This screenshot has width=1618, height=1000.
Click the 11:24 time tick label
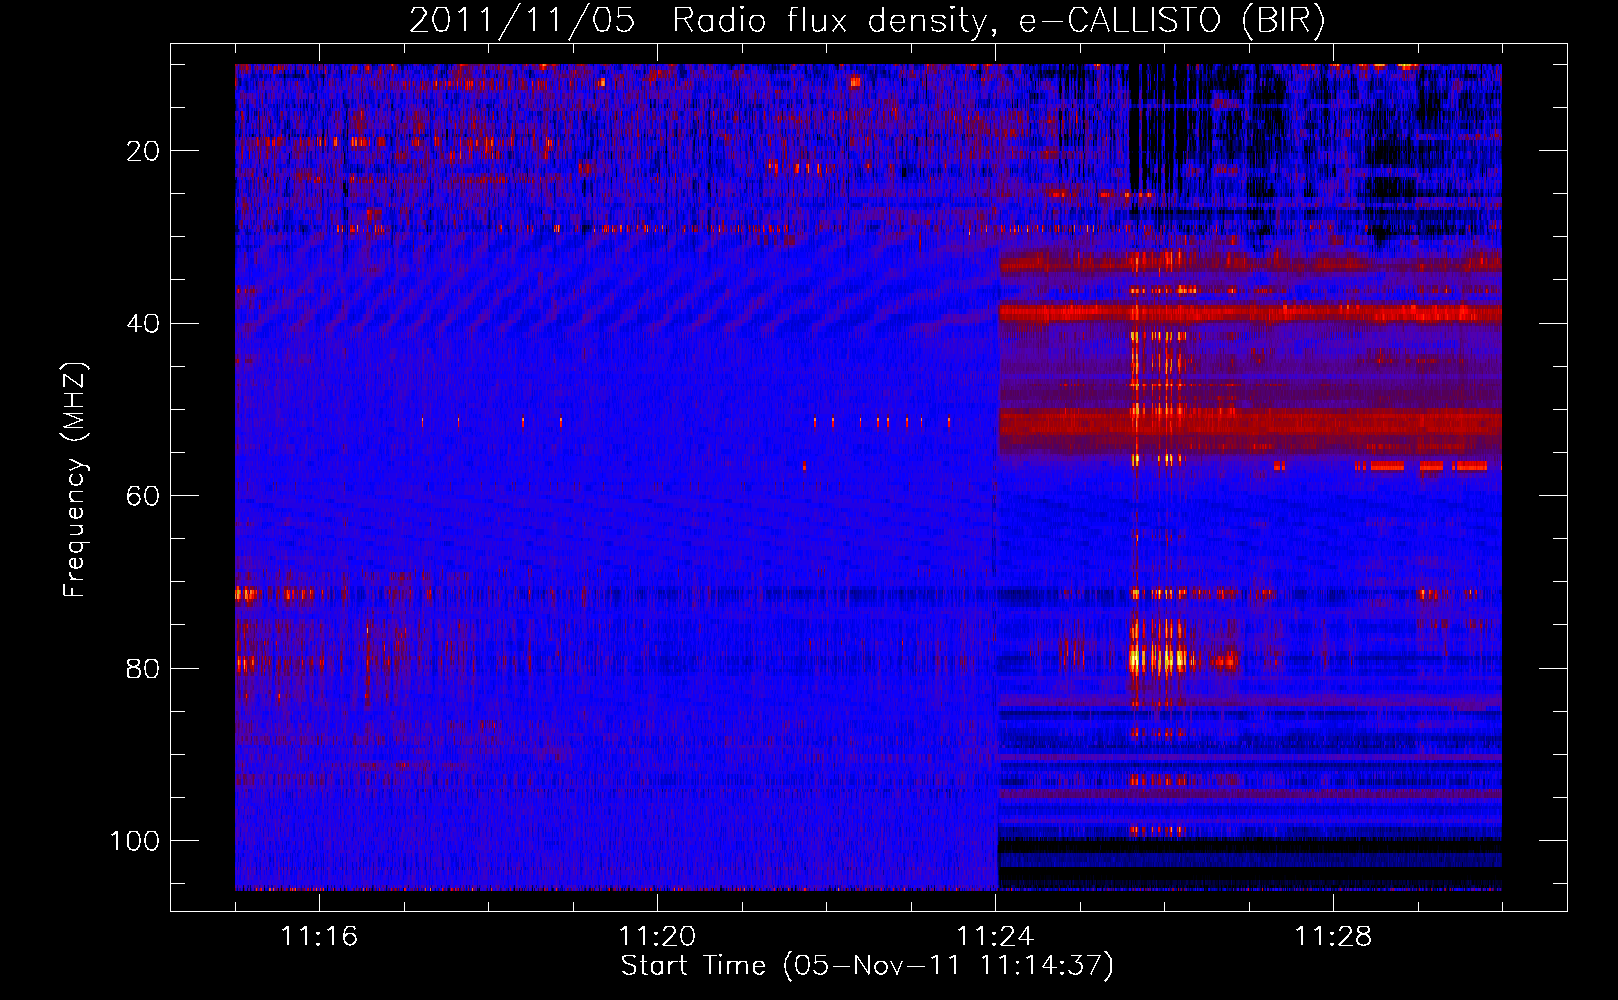[995, 936]
